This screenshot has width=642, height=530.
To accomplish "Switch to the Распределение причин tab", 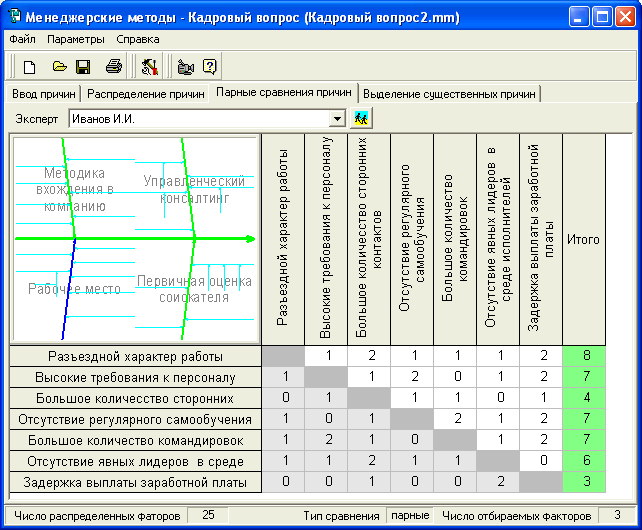I will (x=145, y=94).
